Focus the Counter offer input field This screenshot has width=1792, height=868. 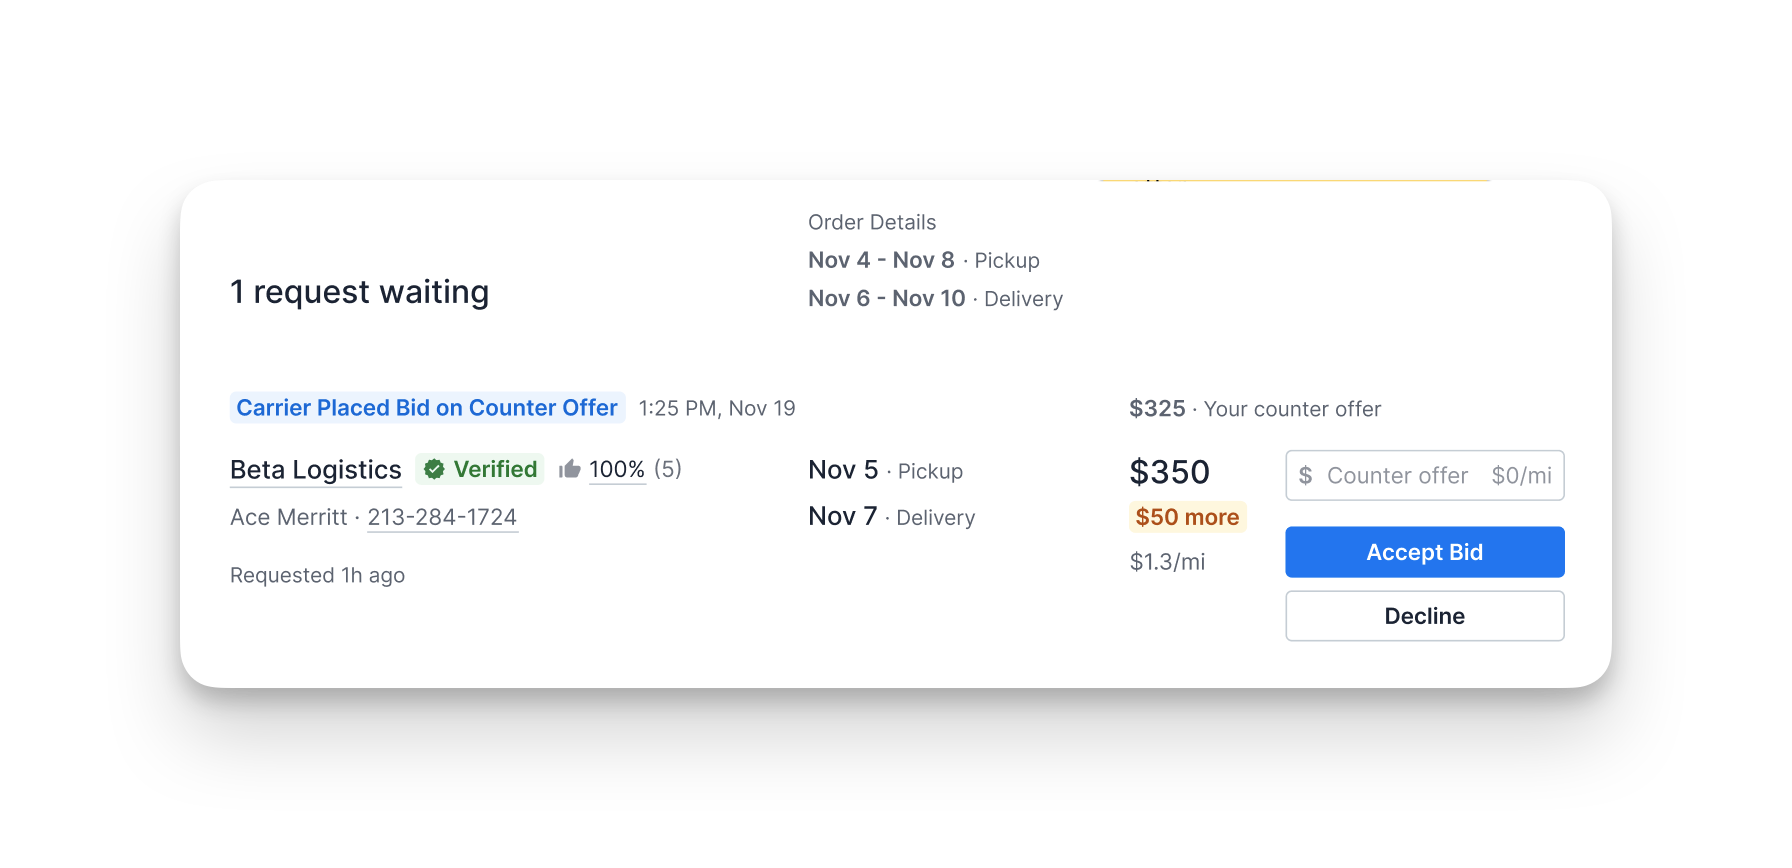(x=1424, y=476)
